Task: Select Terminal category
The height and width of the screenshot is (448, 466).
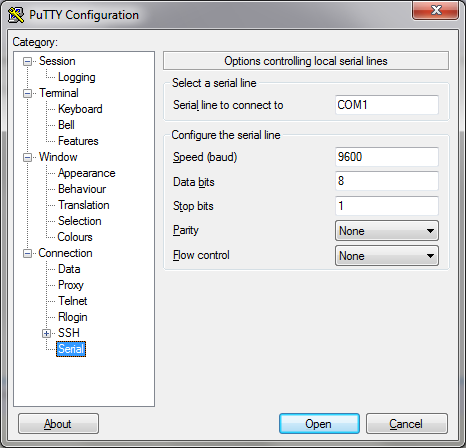Action: (59, 93)
